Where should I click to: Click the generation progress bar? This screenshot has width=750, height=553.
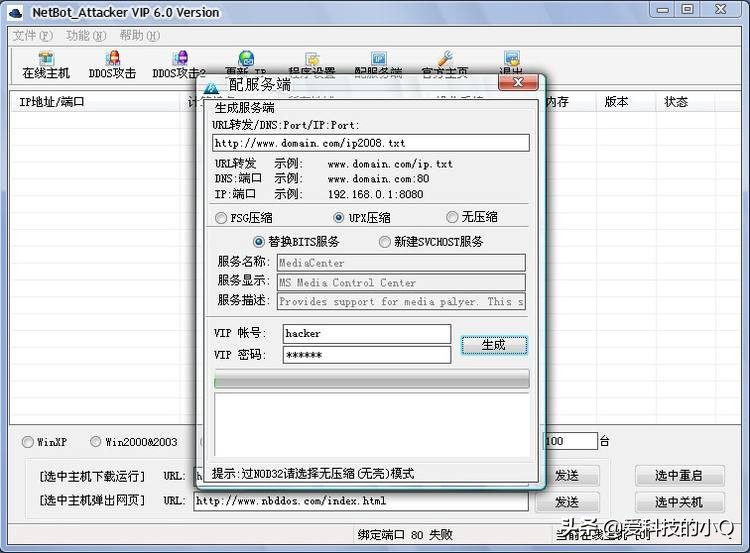tap(372, 379)
